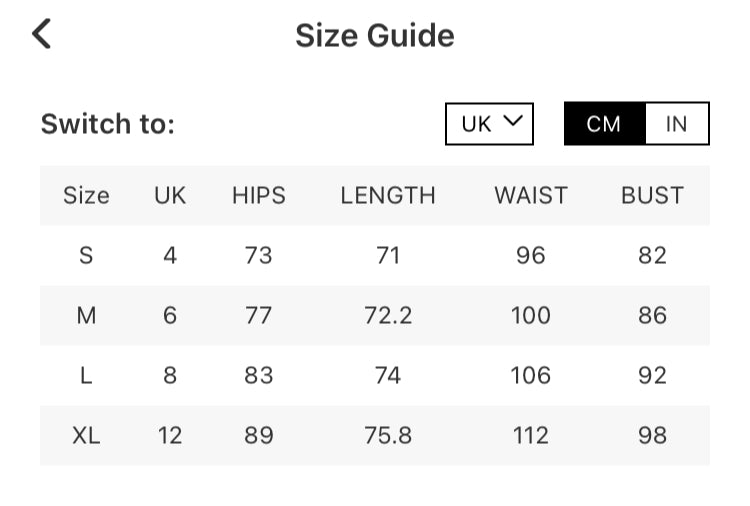Open the UK size region dropdown
This screenshot has height=506, width=750.
[x=489, y=124]
